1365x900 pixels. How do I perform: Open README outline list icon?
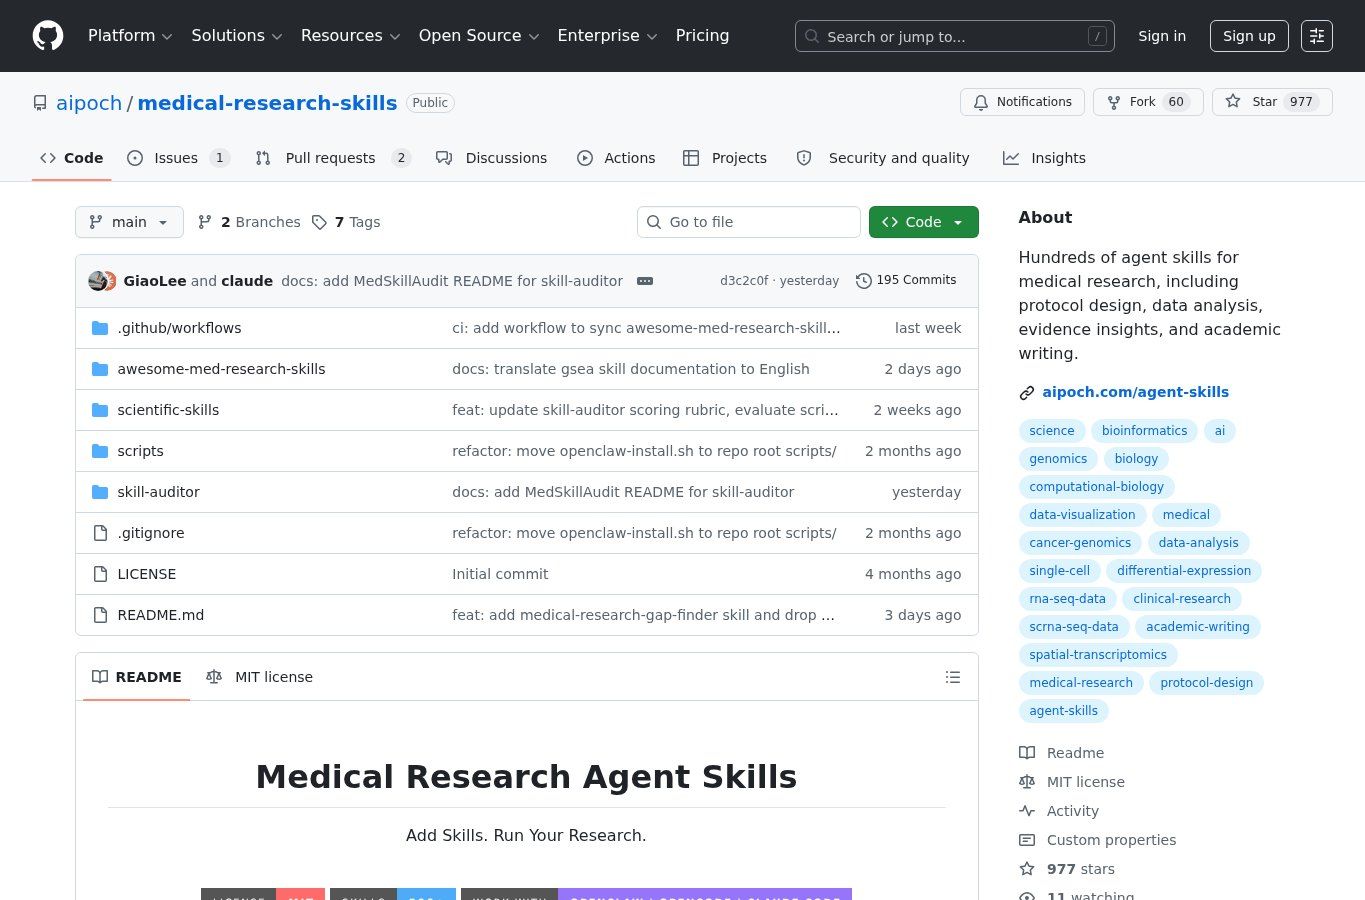(953, 677)
